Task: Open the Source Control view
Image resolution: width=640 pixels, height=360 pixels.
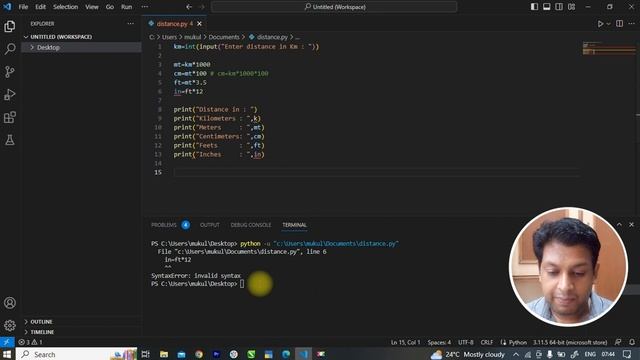Action: click(x=10, y=72)
